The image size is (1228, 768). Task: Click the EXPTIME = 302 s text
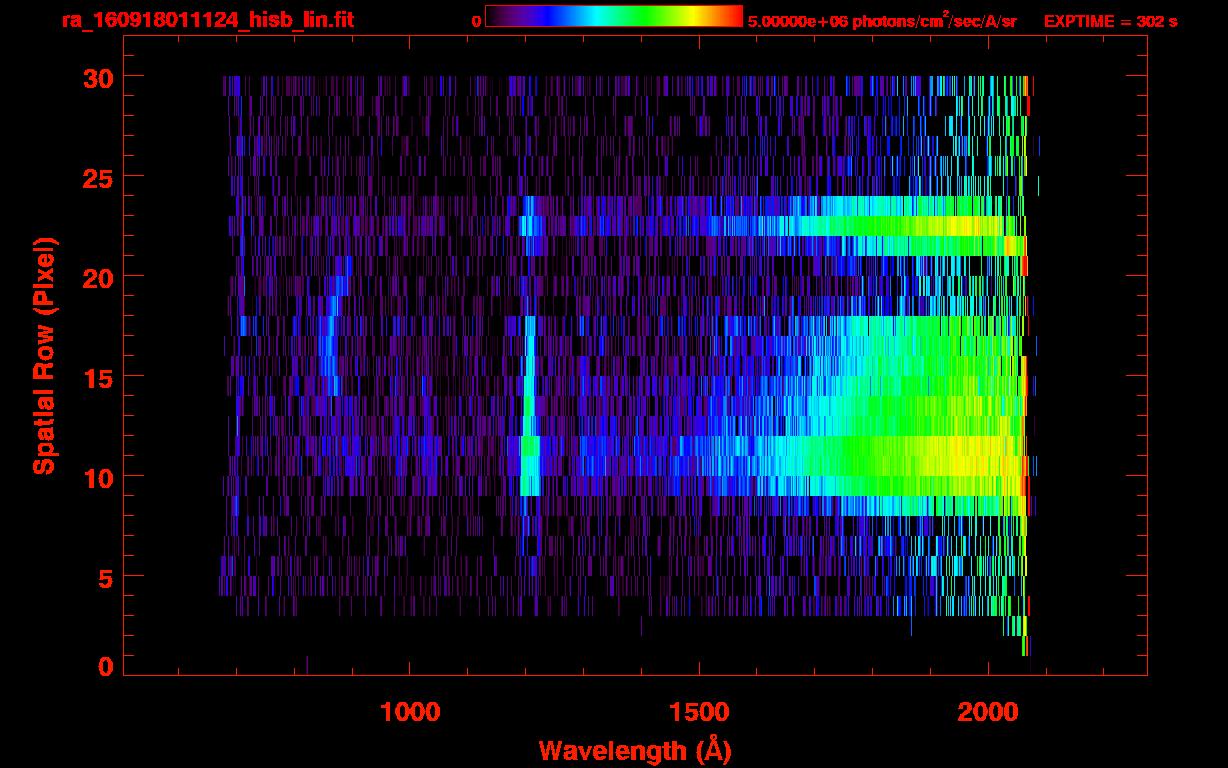(x=1110, y=21)
